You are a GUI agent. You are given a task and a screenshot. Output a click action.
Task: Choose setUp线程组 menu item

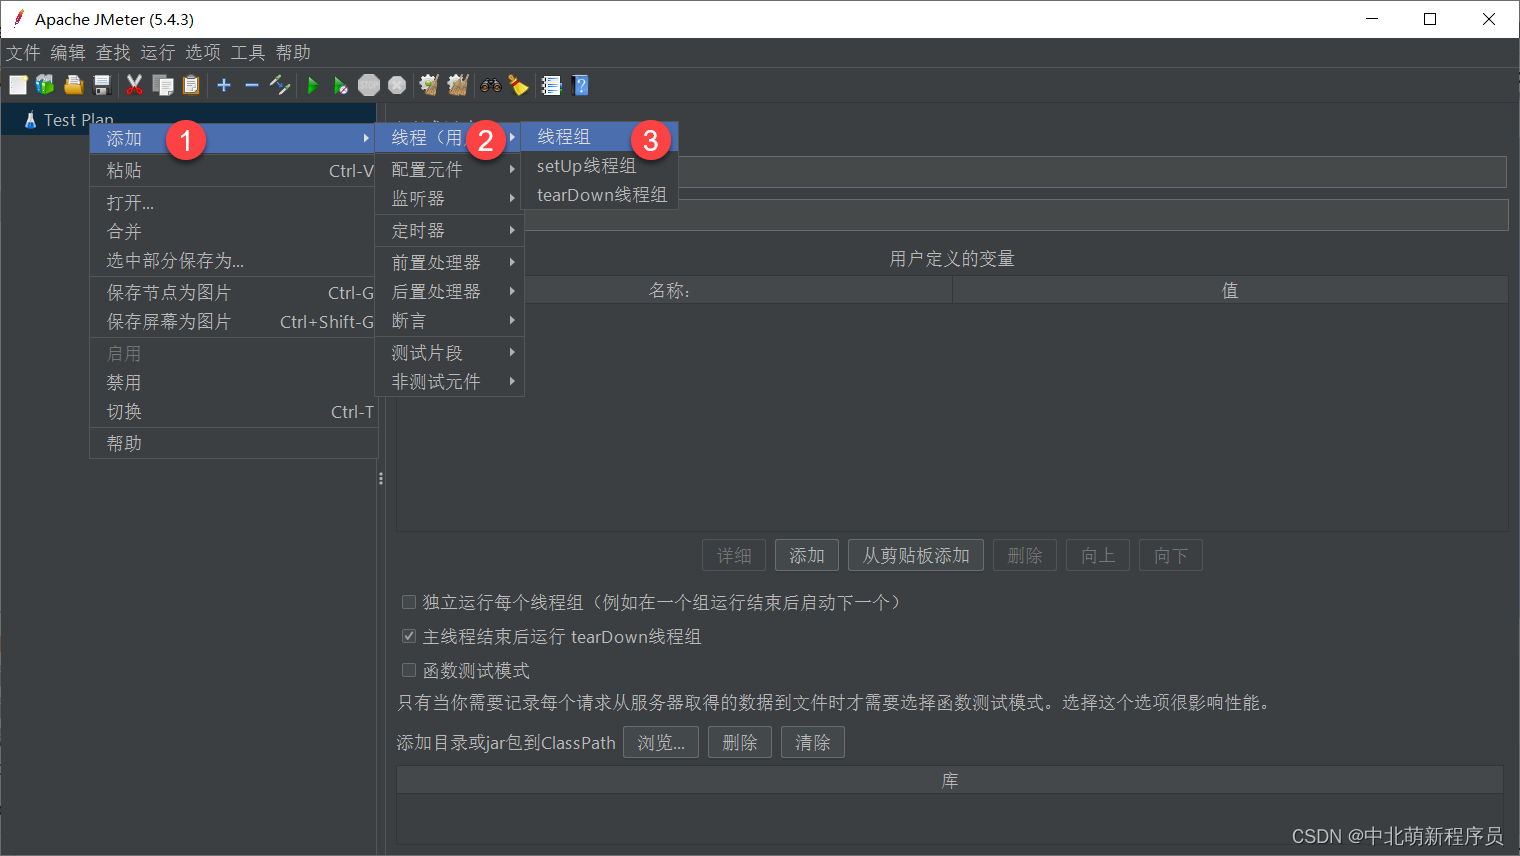coord(600,166)
